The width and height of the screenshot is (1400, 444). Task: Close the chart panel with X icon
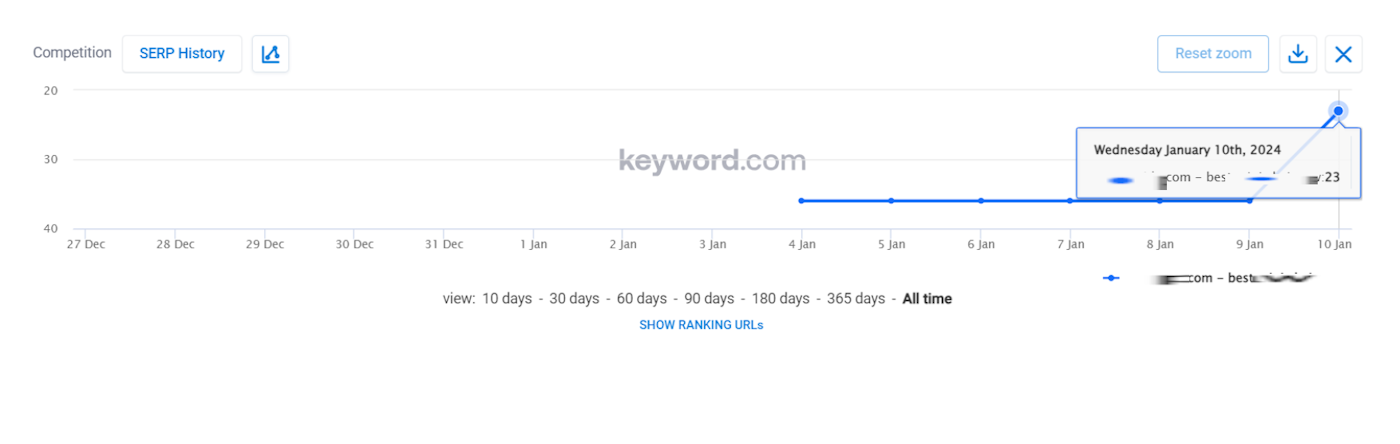coord(1343,54)
